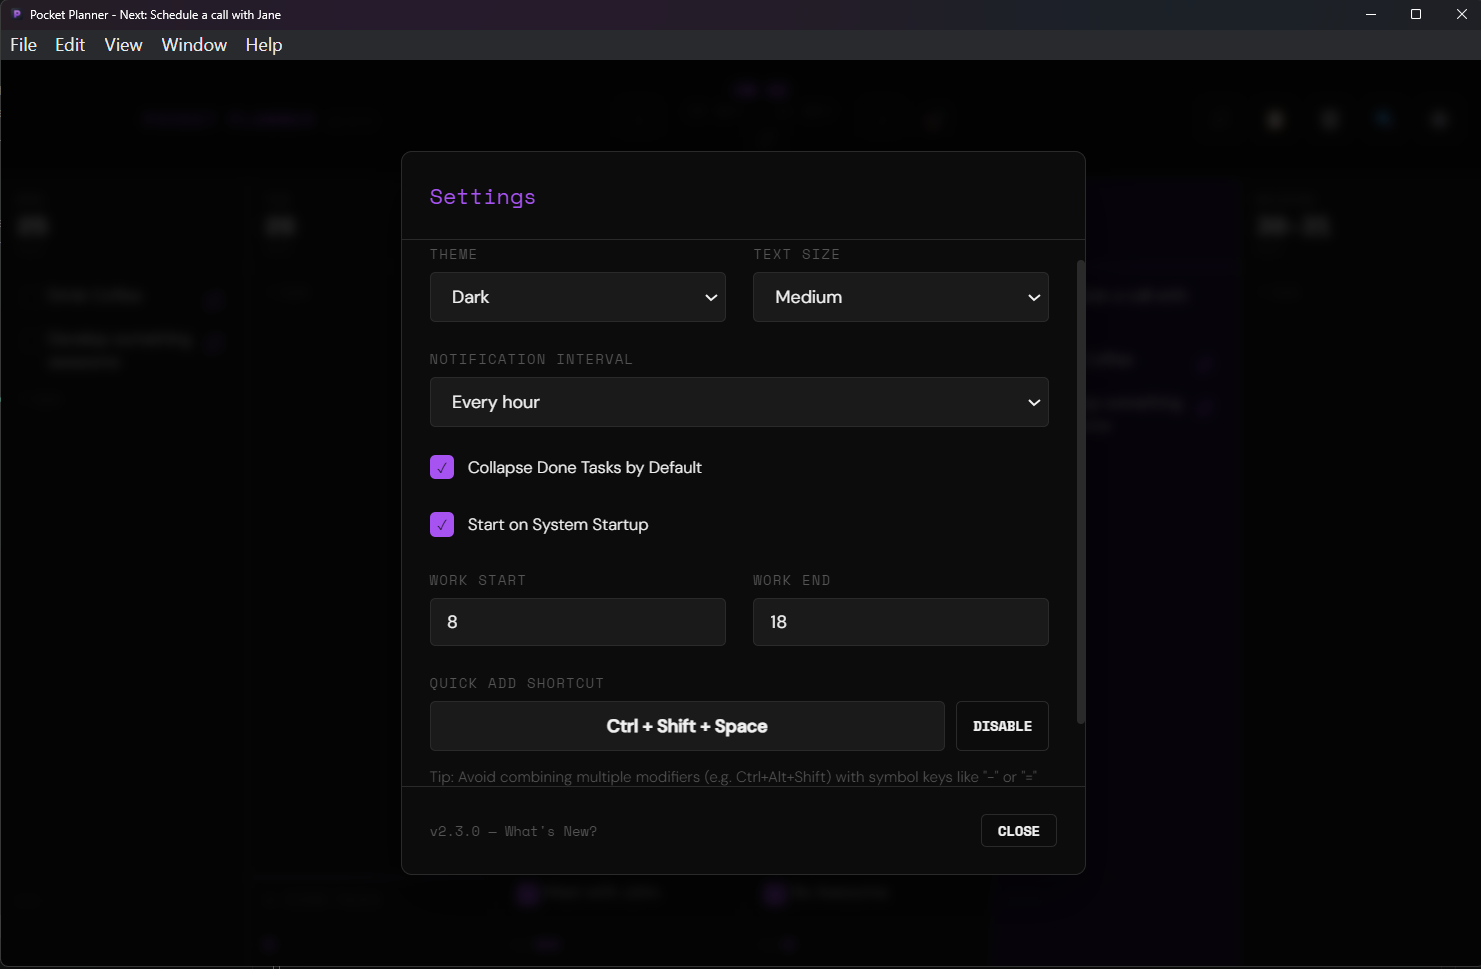Close the Settings dialog
Viewport: 1481px width, 969px height.
click(1018, 831)
